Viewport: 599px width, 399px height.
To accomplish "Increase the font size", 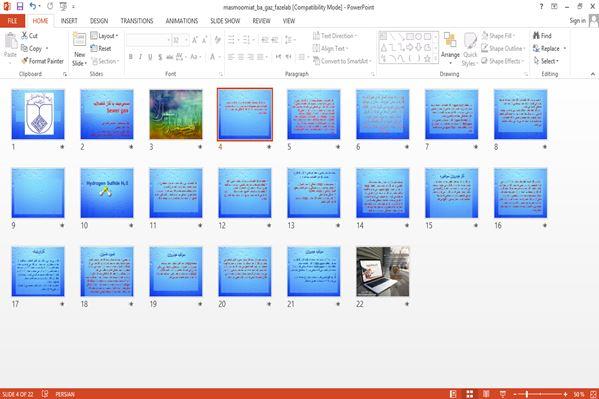I will [195, 40].
